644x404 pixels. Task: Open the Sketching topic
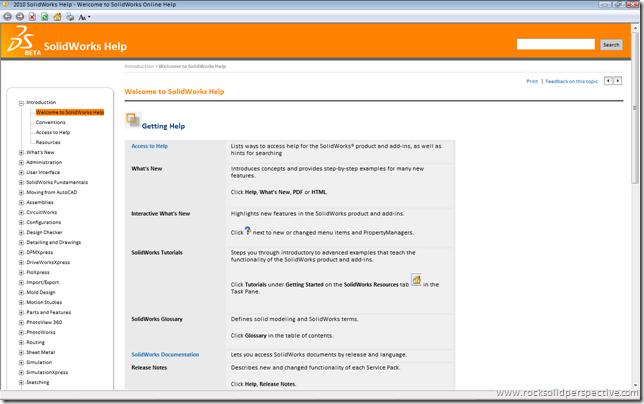click(x=38, y=383)
